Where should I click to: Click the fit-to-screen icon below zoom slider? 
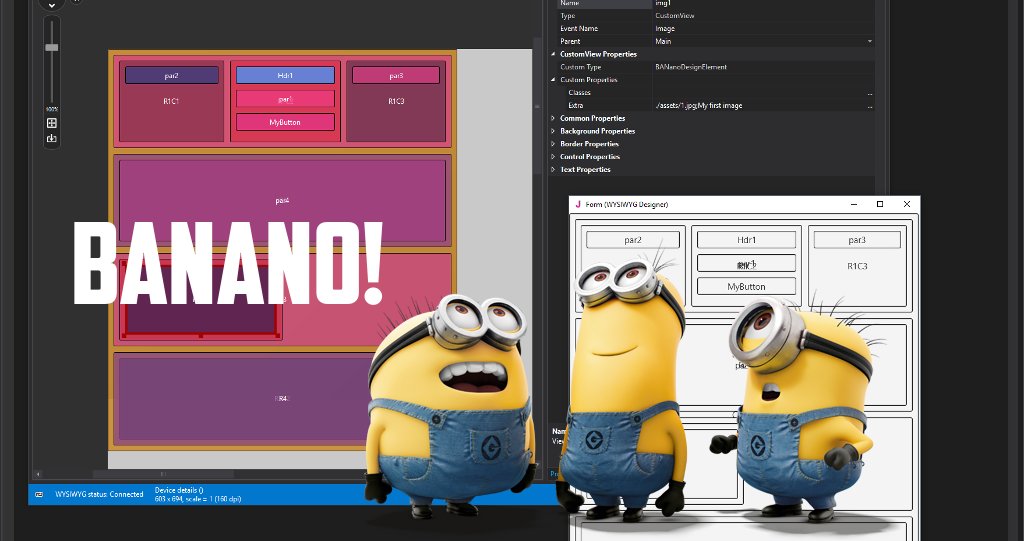coord(52,123)
